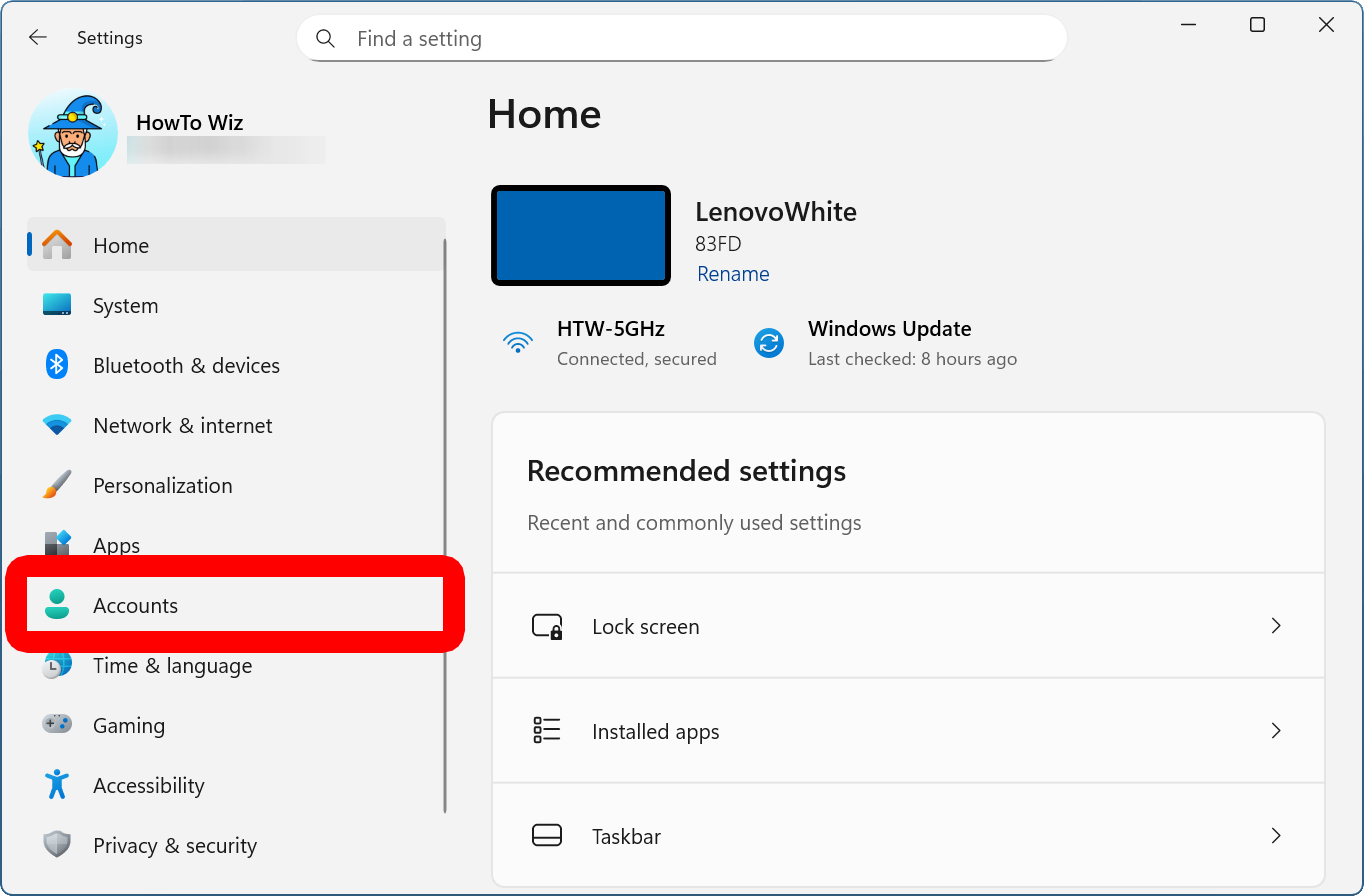Click the Privacy & security shield icon
Screen dimensions: 1364x896
pos(57,845)
